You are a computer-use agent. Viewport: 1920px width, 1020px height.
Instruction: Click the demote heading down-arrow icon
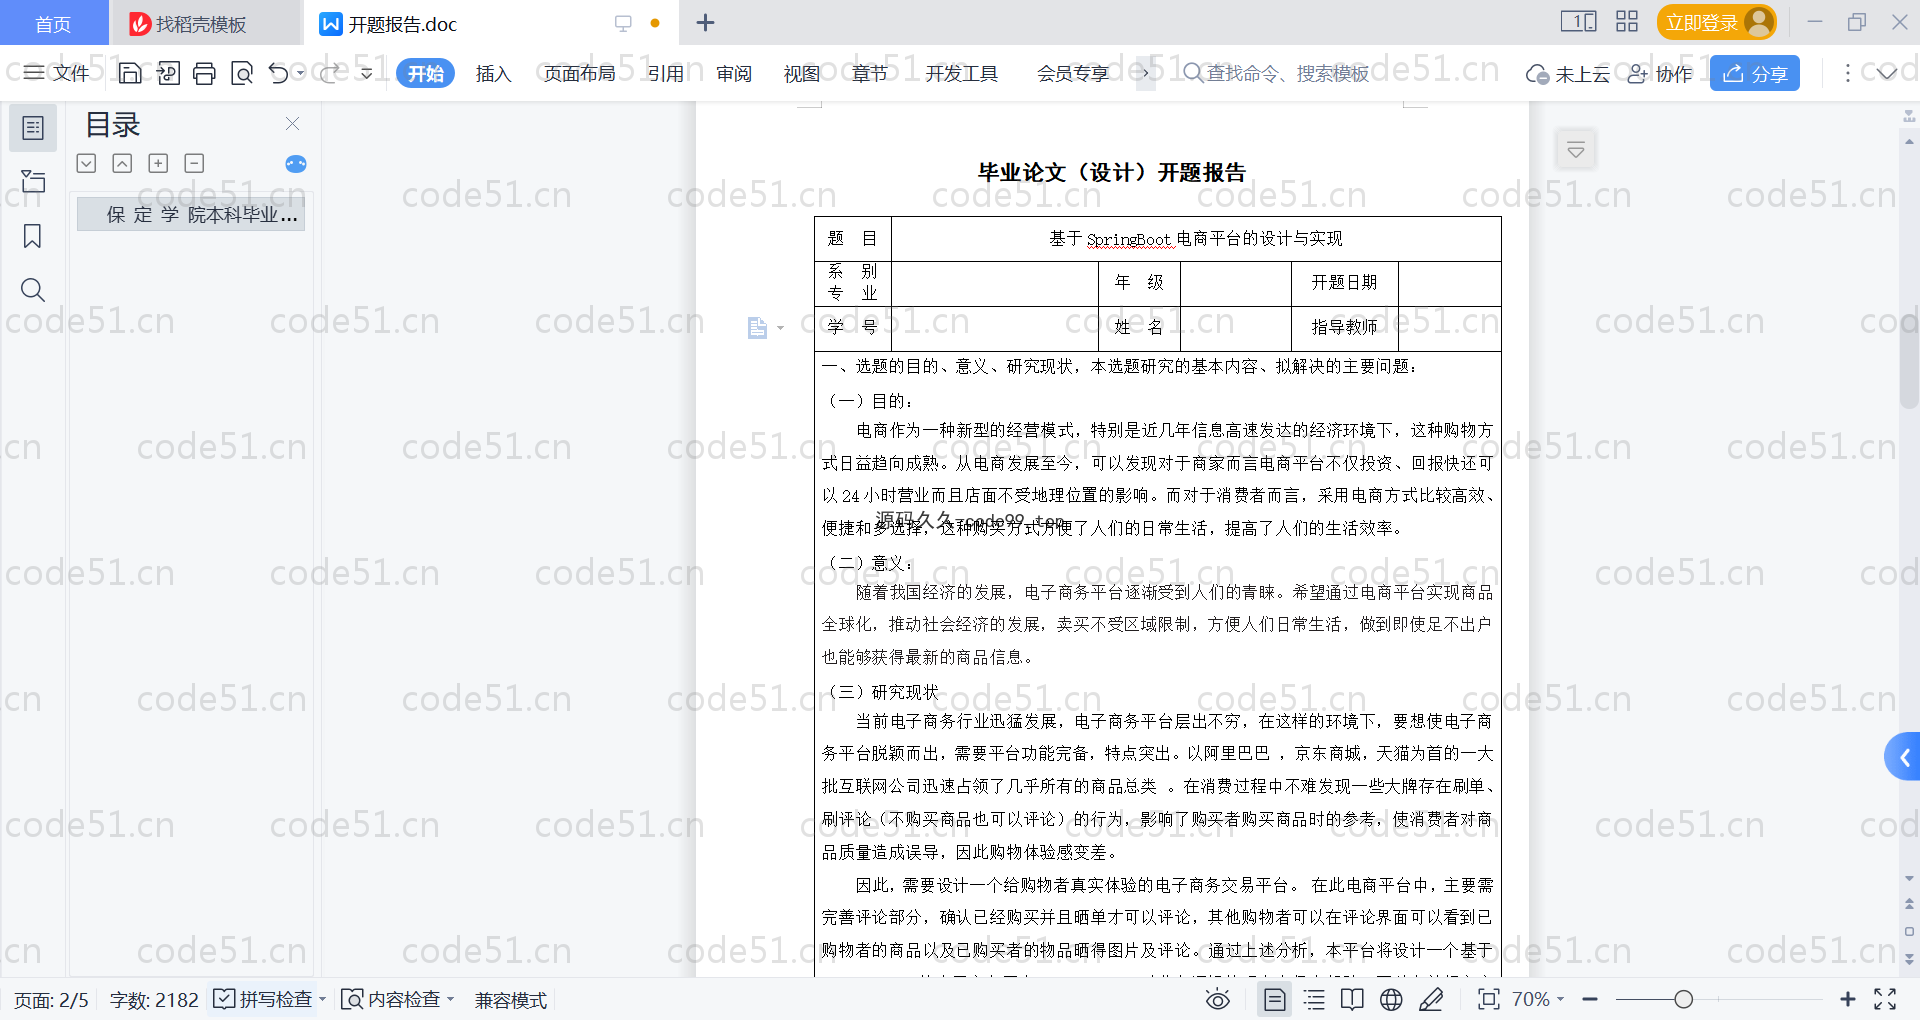[x=86, y=163]
